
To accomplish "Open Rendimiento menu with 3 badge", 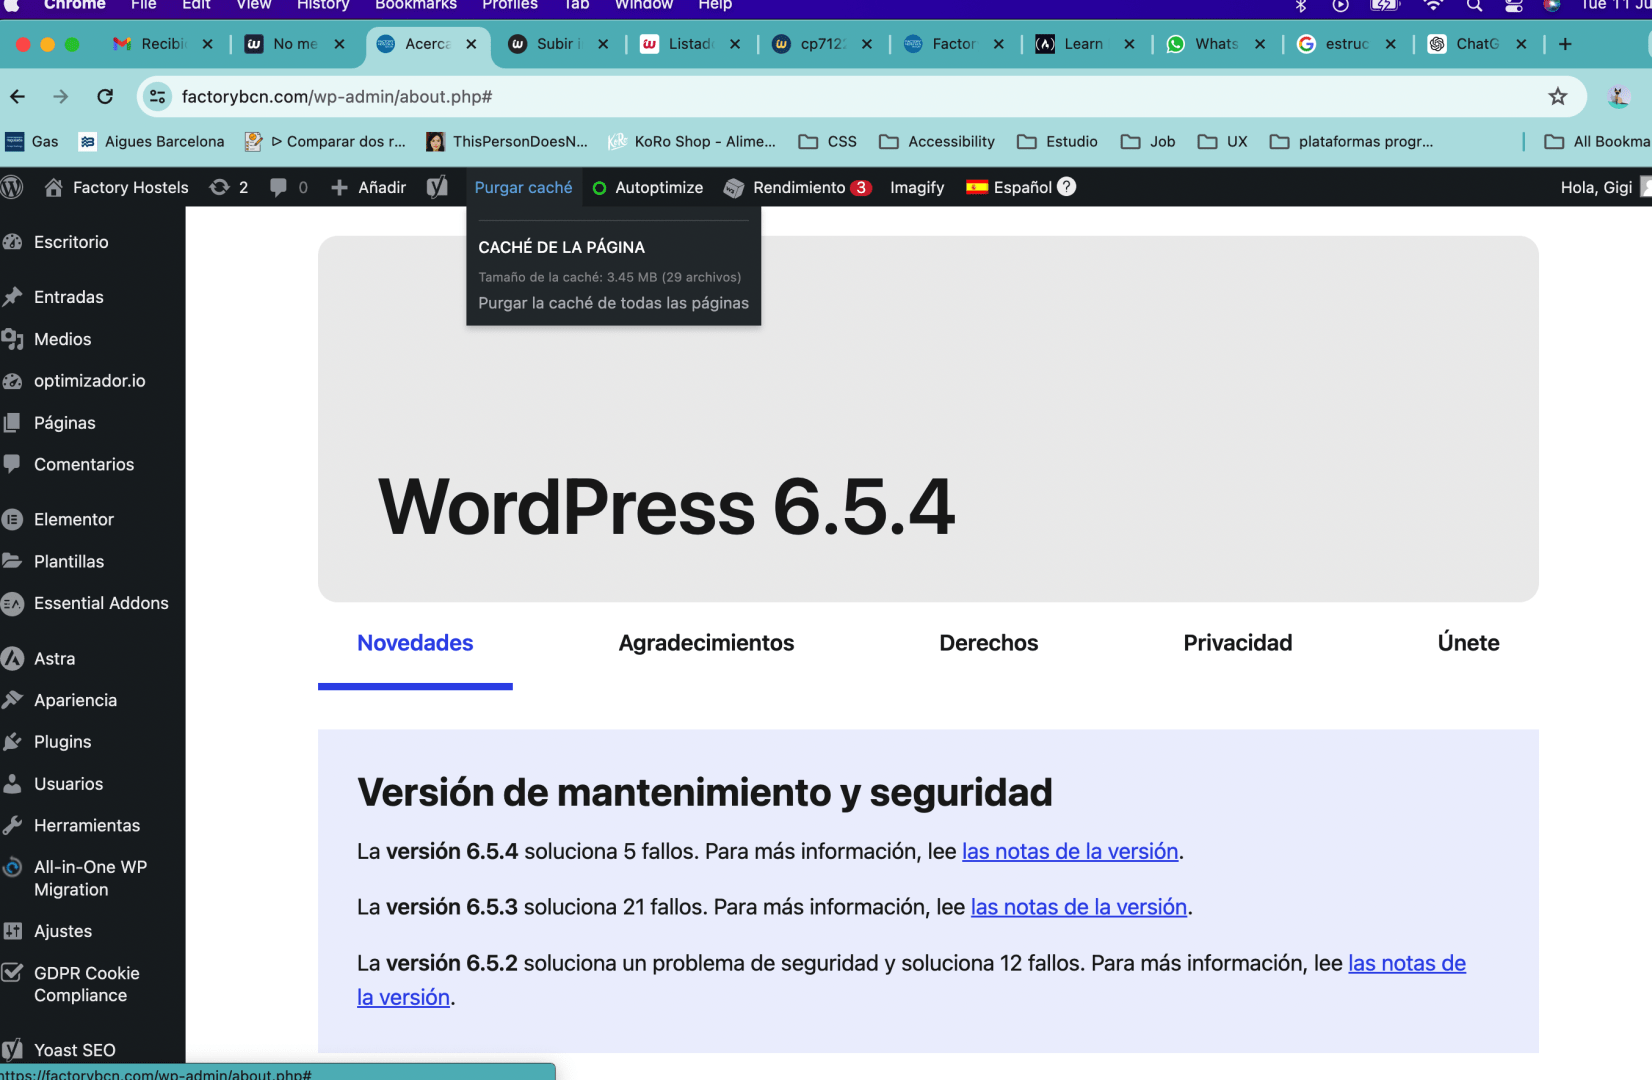I will [x=797, y=187].
